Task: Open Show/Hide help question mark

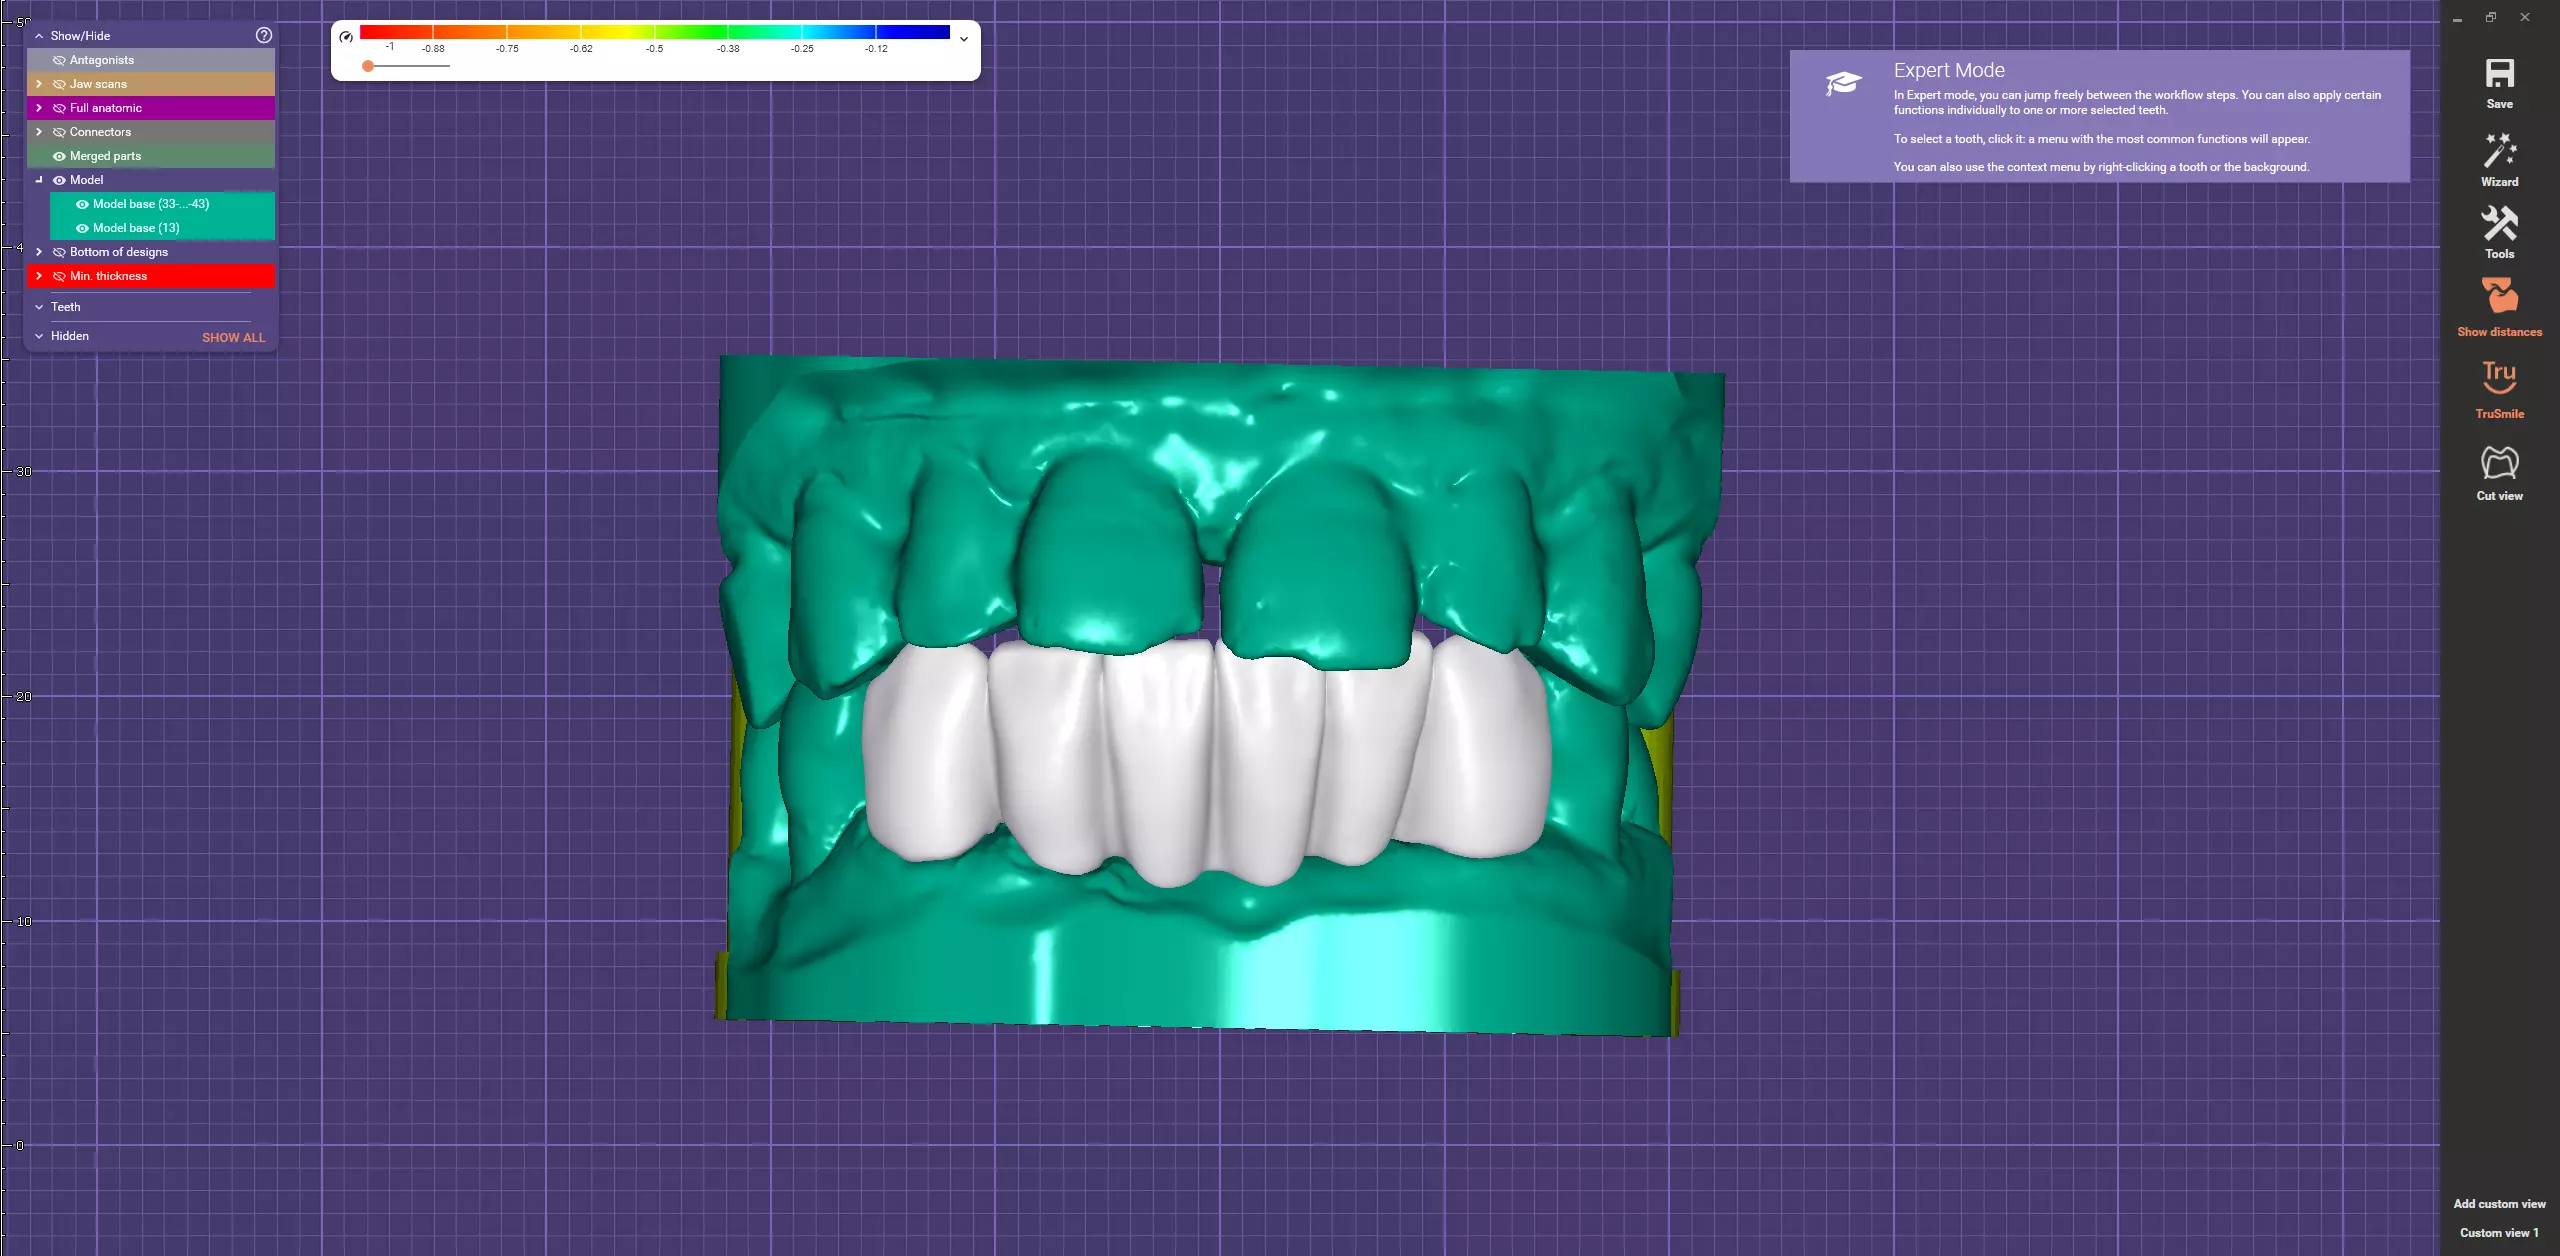Action: point(264,35)
